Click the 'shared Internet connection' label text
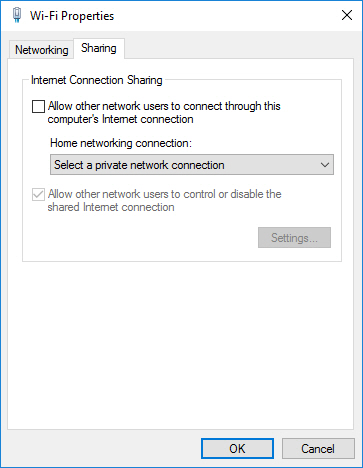Viewport: 363px width, 468px height. pyautogui.click(x=111, y=207)
